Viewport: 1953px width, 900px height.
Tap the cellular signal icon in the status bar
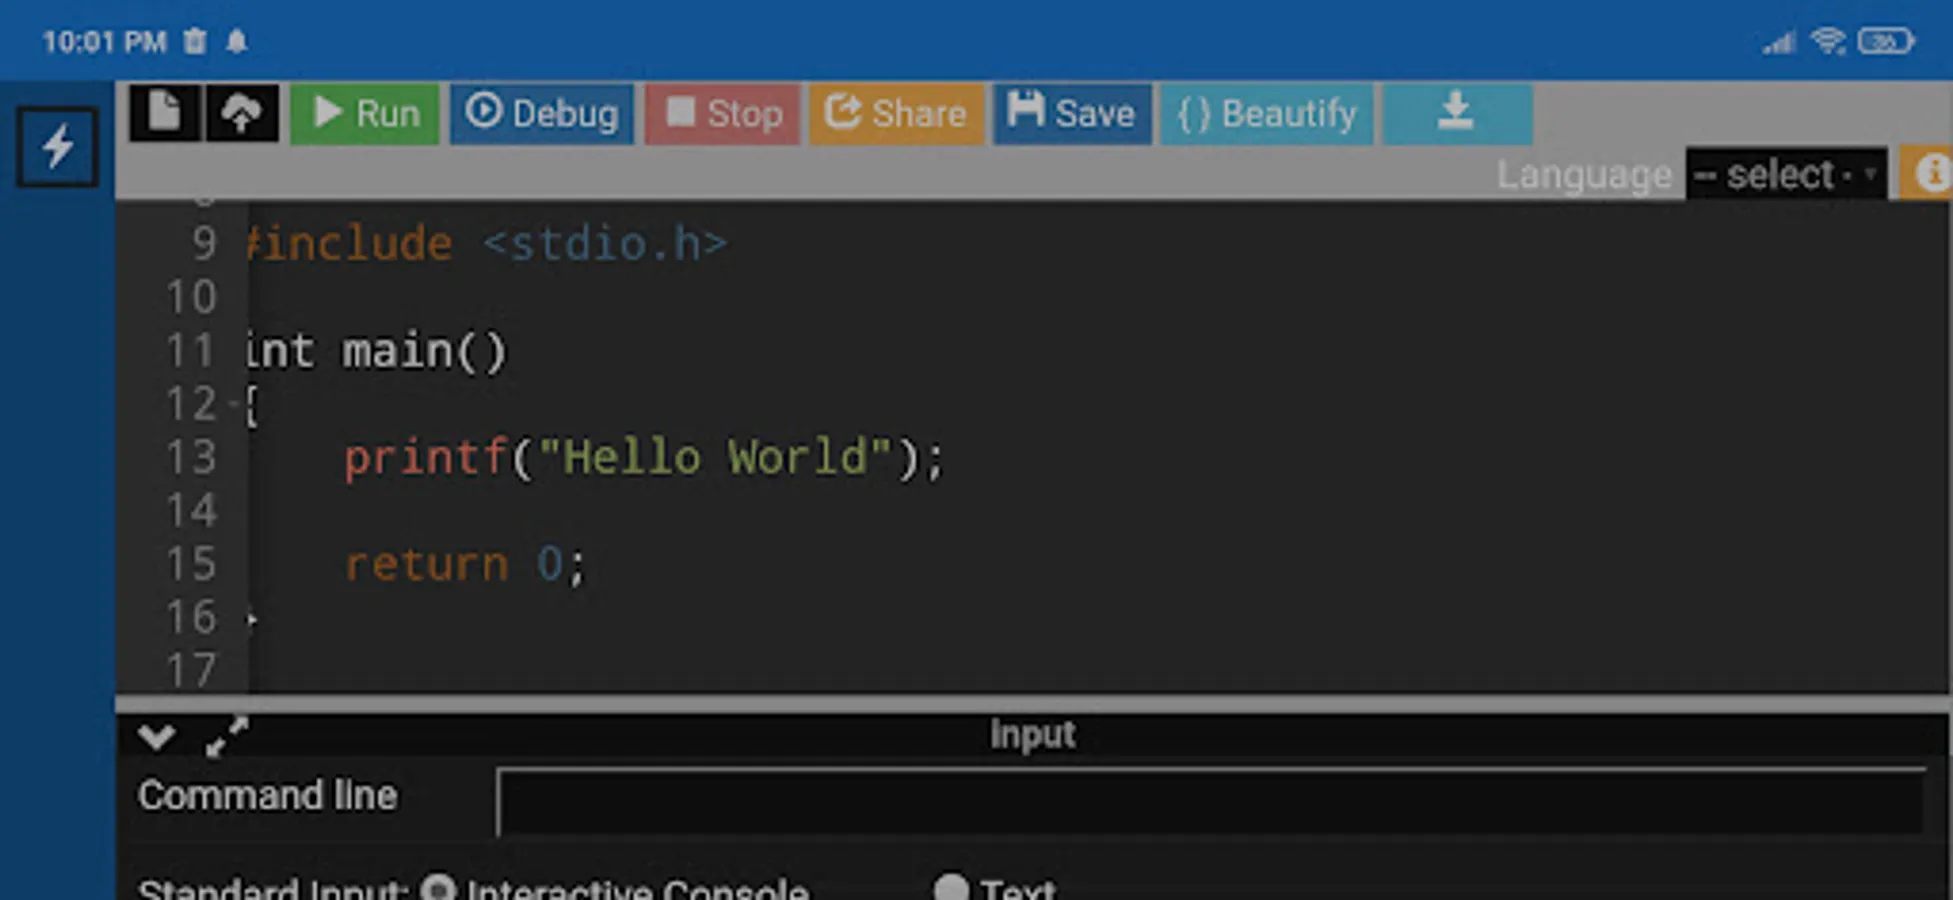coord(1779,42)
